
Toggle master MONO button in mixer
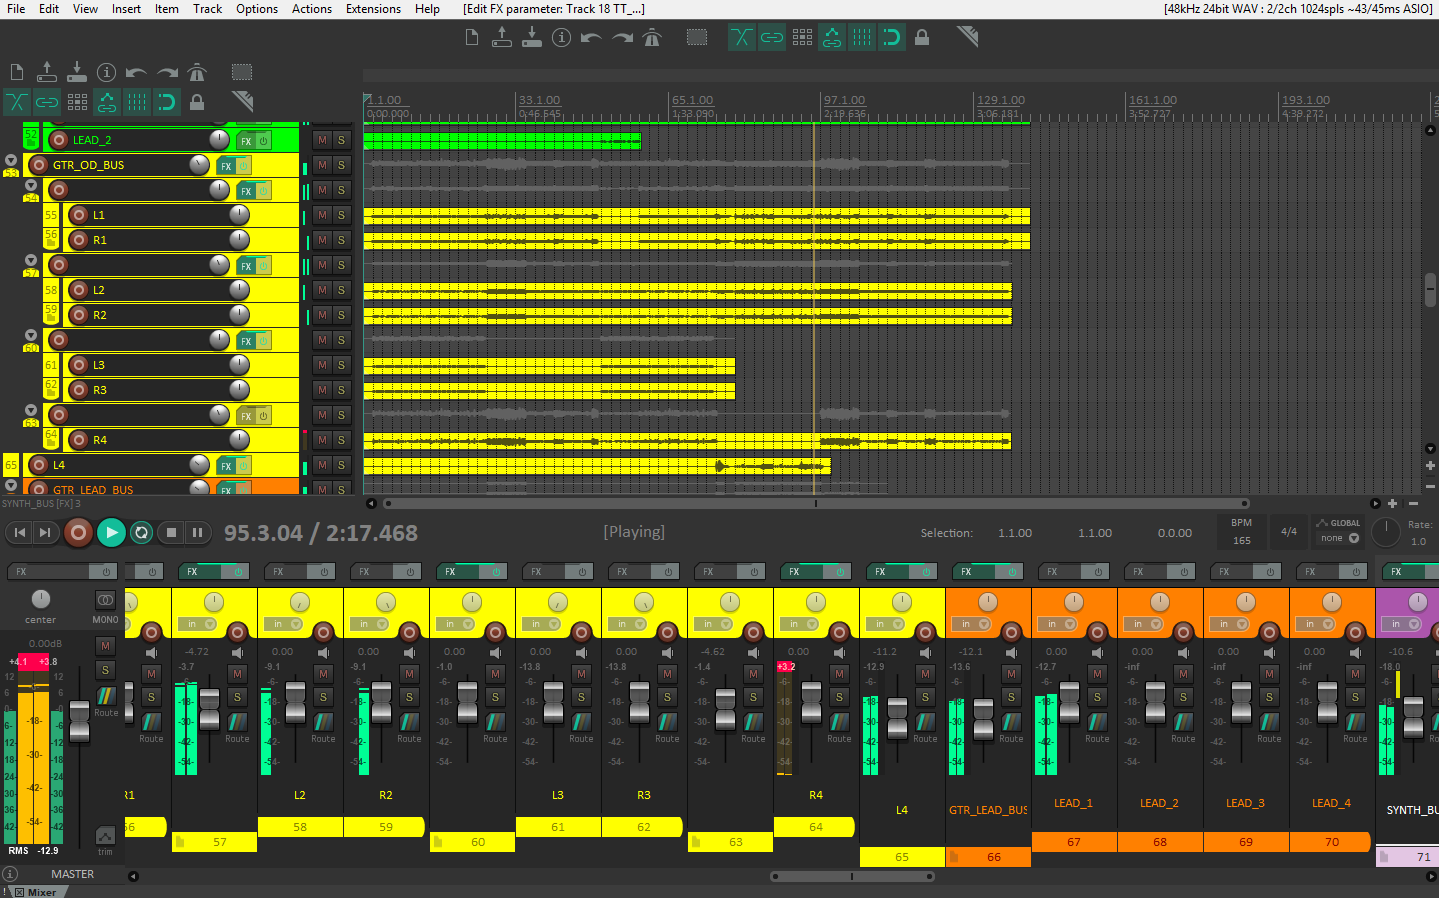point(105,600)
